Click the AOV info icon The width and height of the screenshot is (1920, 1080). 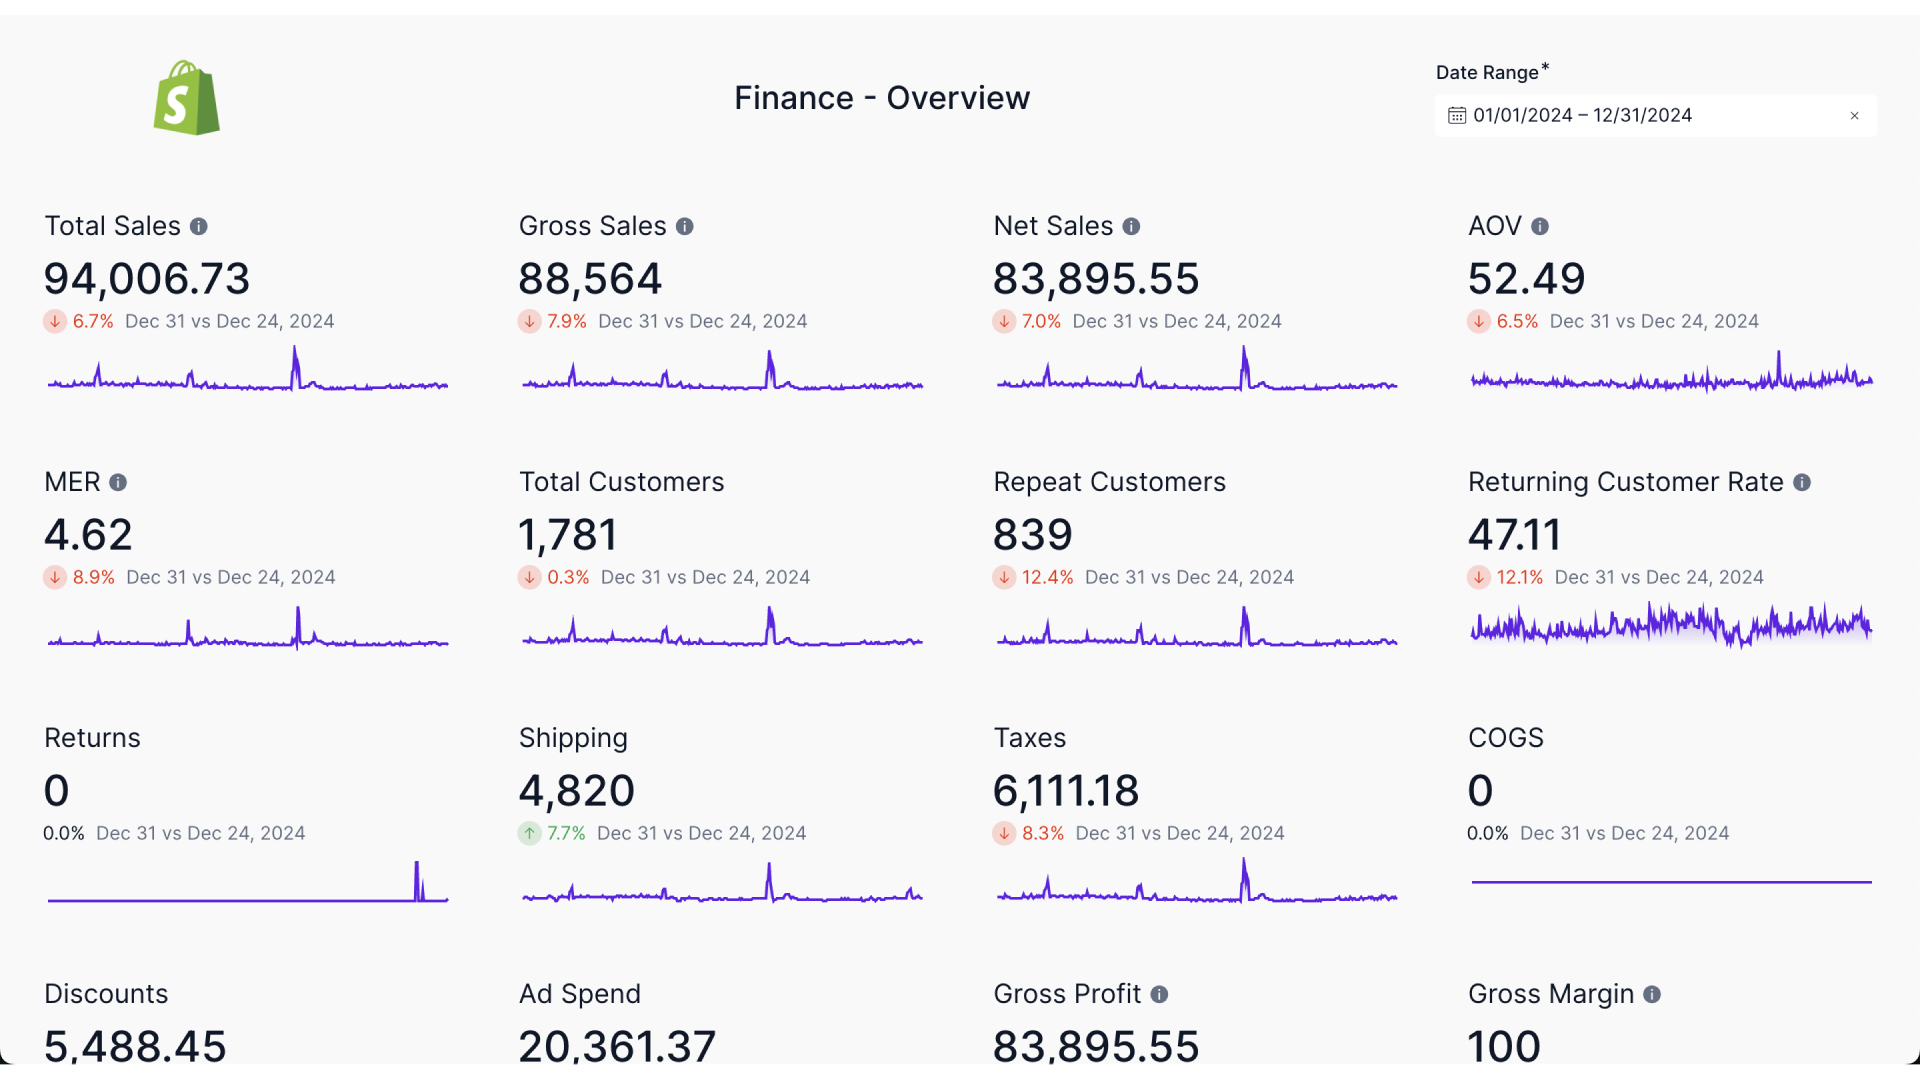point(1539,227)
